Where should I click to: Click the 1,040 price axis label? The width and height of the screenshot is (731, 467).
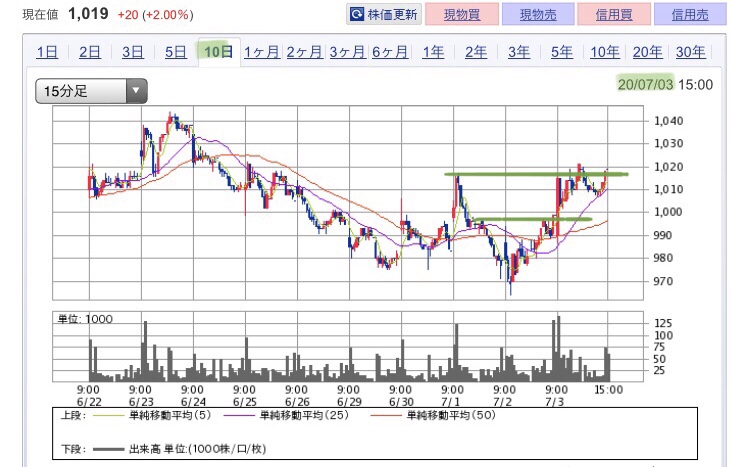coord(669,121)
